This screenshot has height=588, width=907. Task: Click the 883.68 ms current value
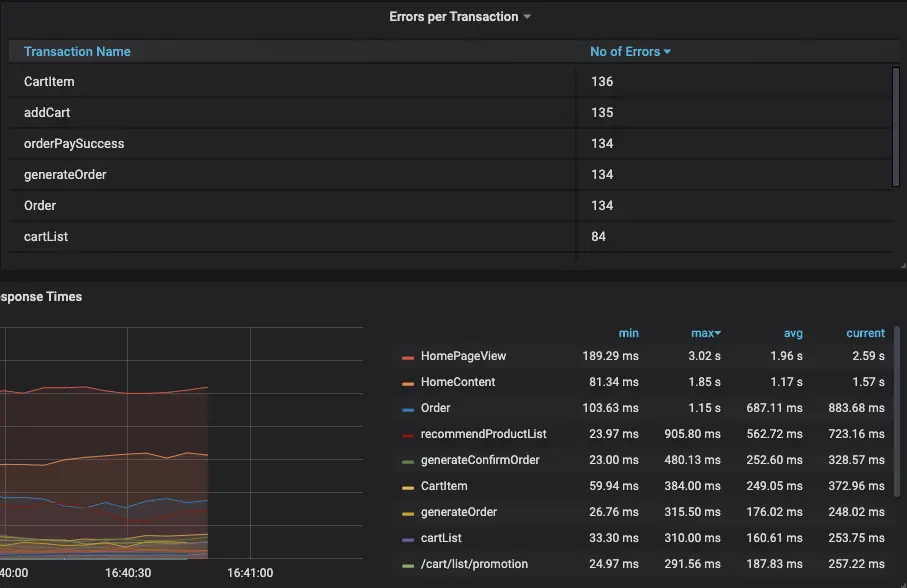[x=856, y=408]
